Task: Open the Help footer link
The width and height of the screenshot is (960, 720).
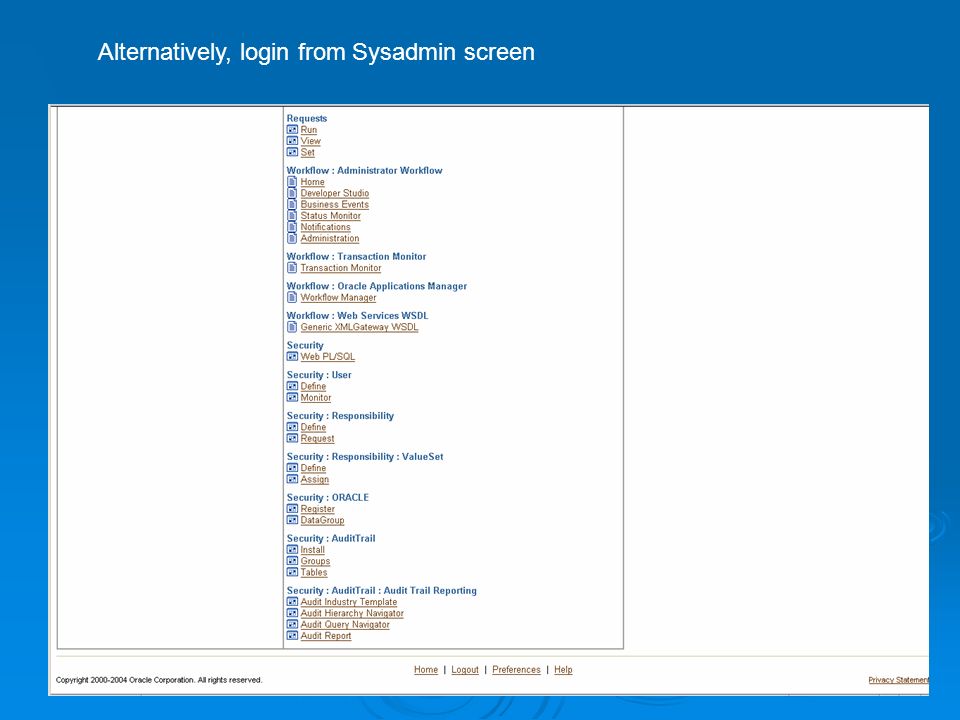Action: 563,670
